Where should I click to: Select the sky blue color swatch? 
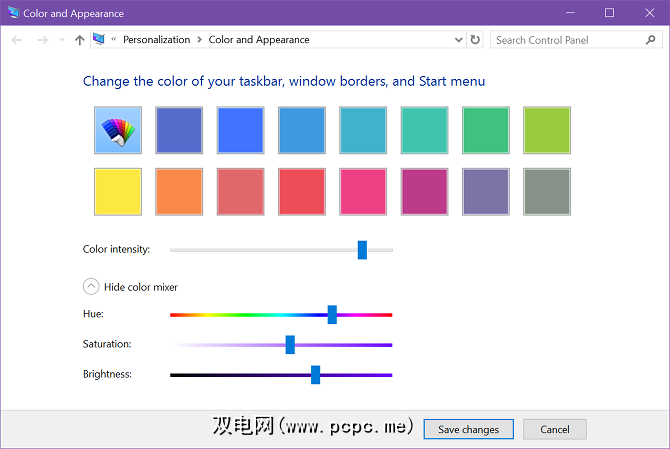point(302,130)
